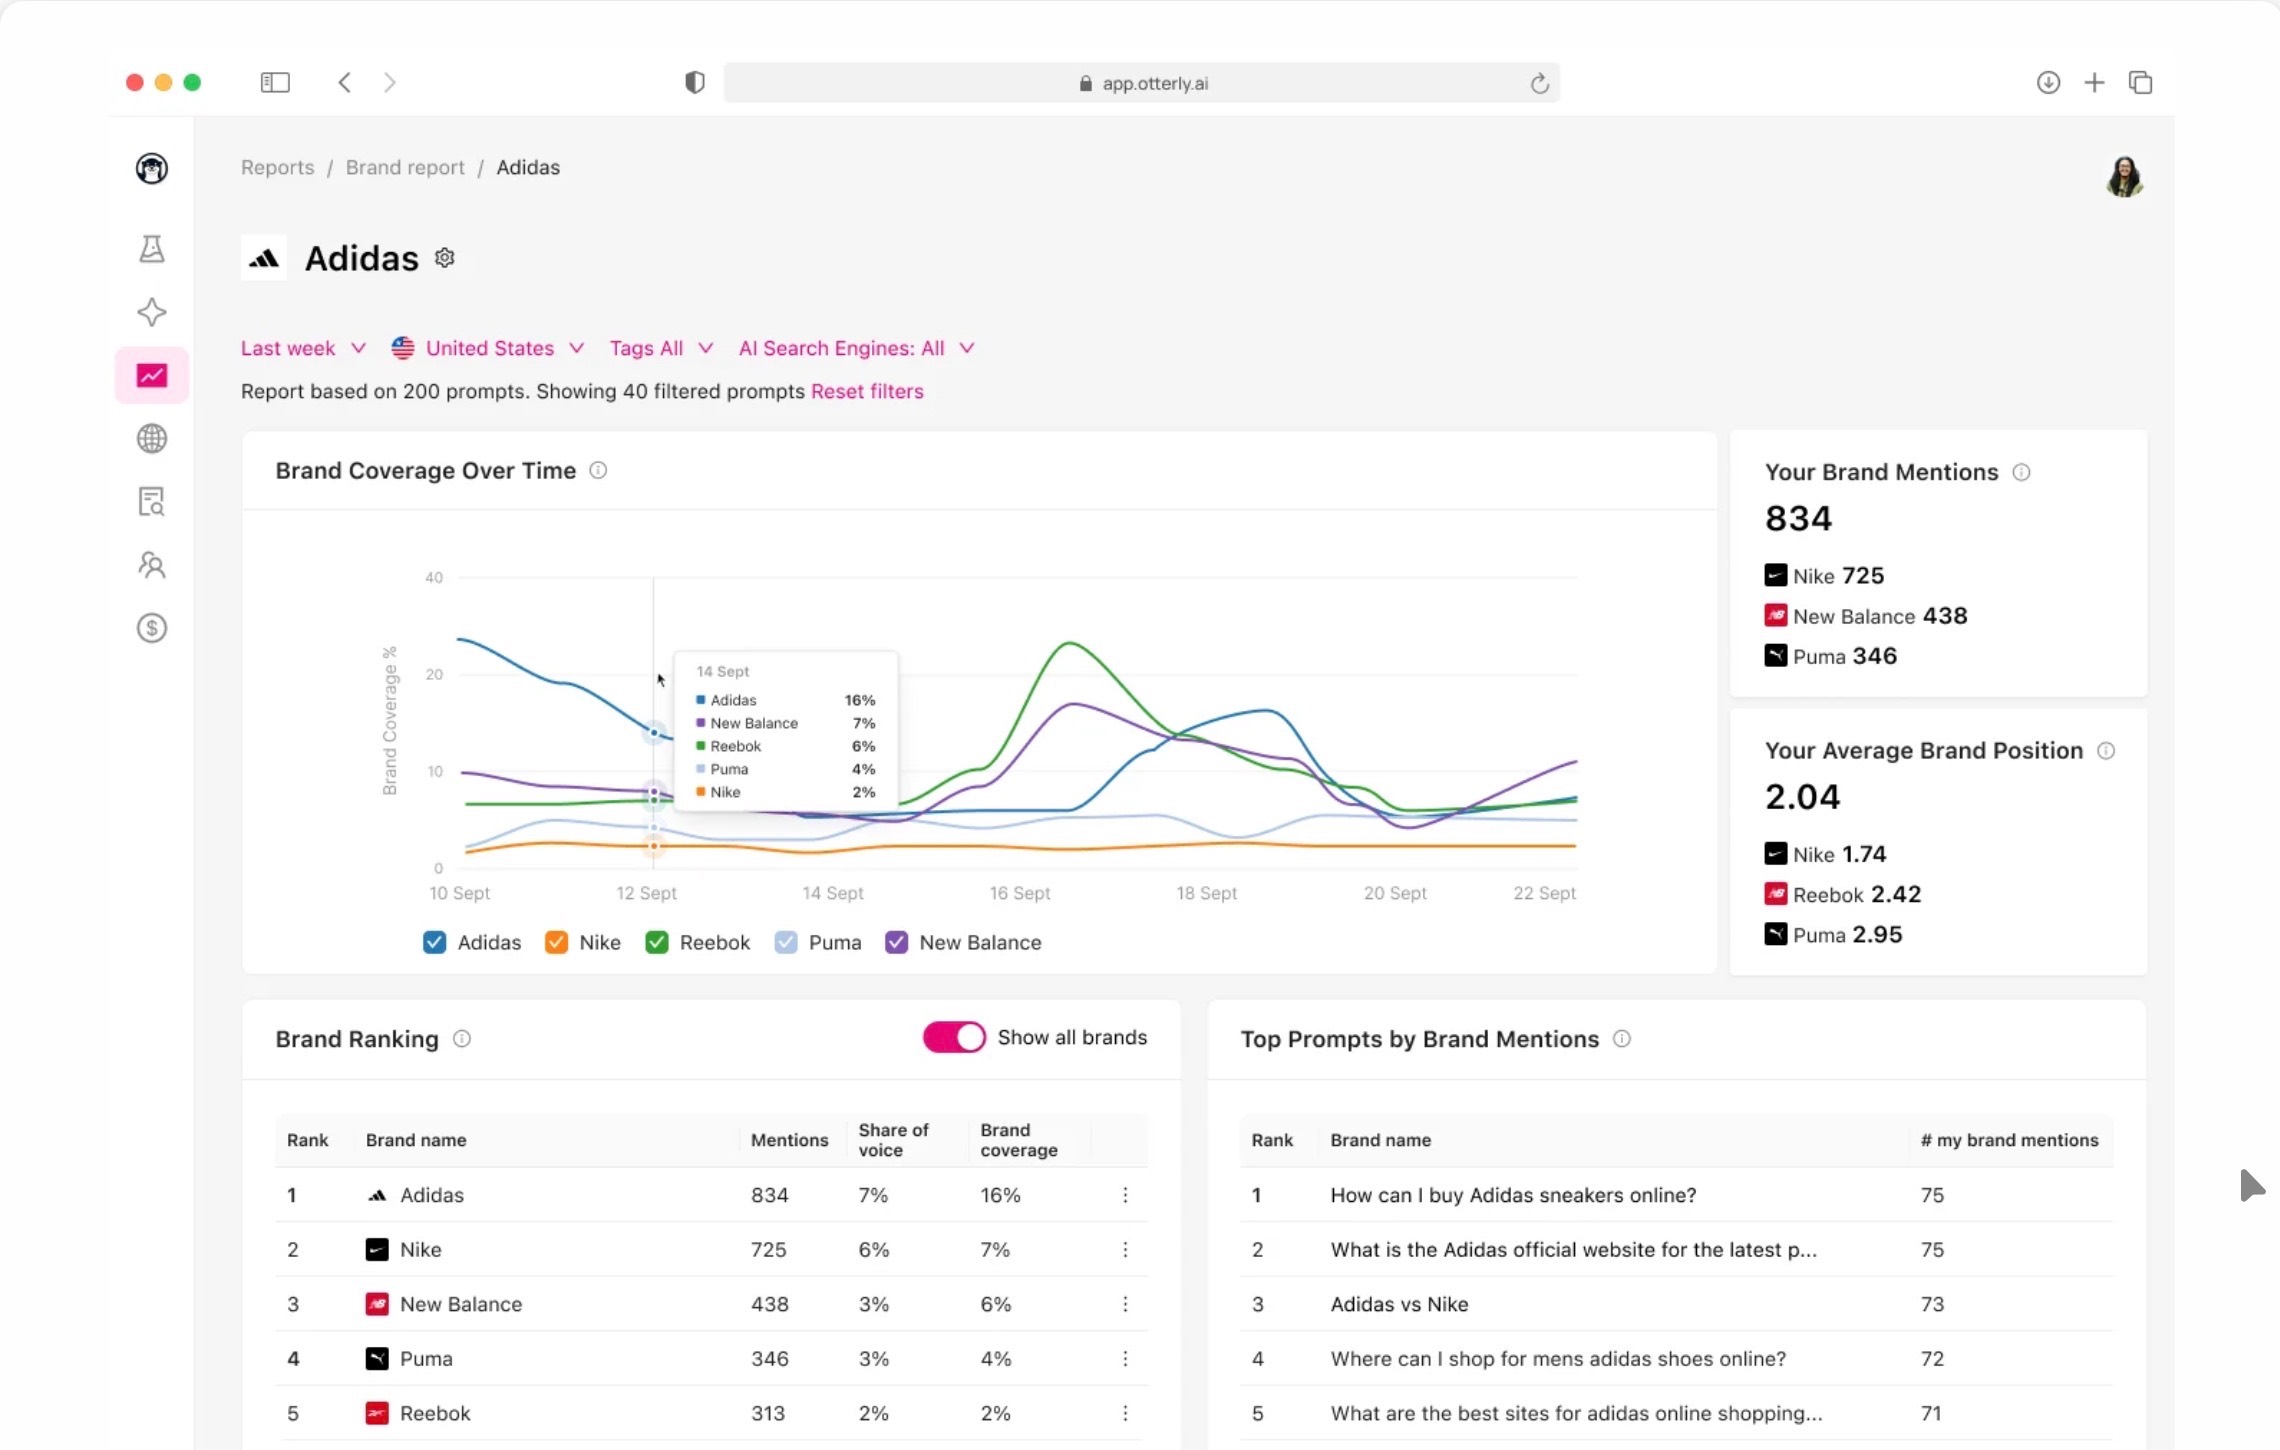
Task: Open the row options menu for Nike
Action: click(x=1125, y=1250)
